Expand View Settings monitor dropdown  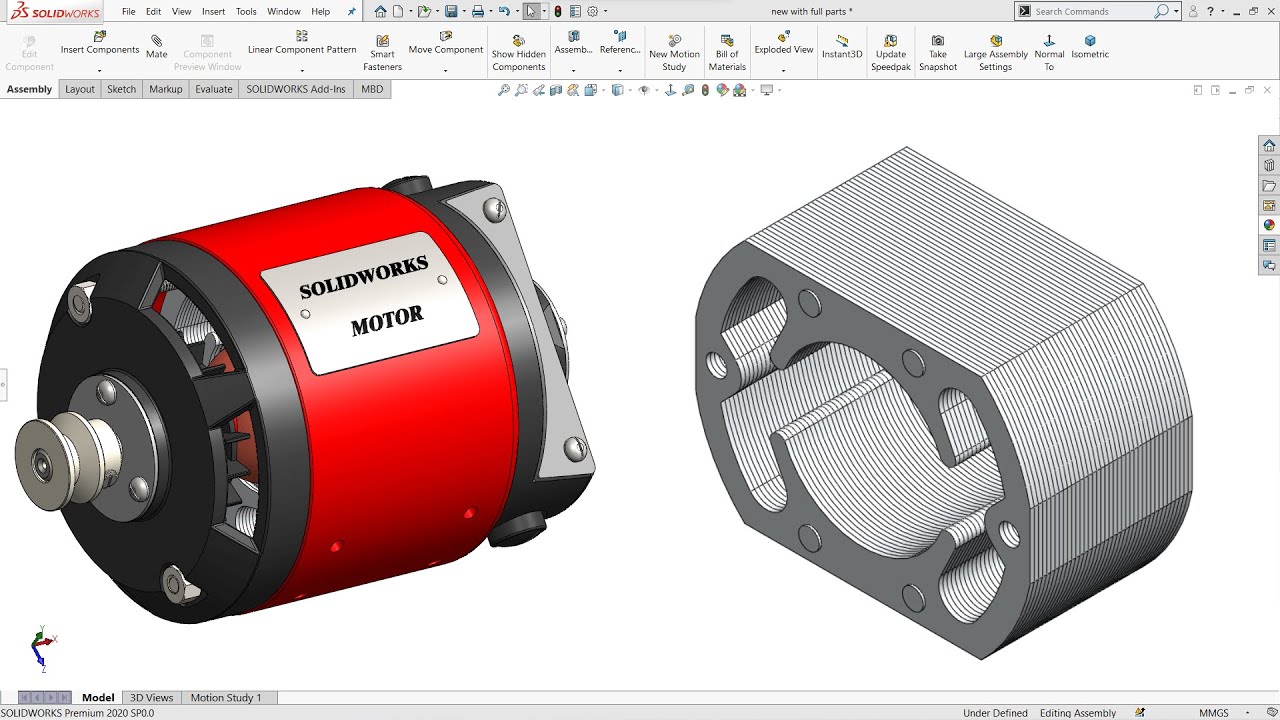[x=779, y=90]
